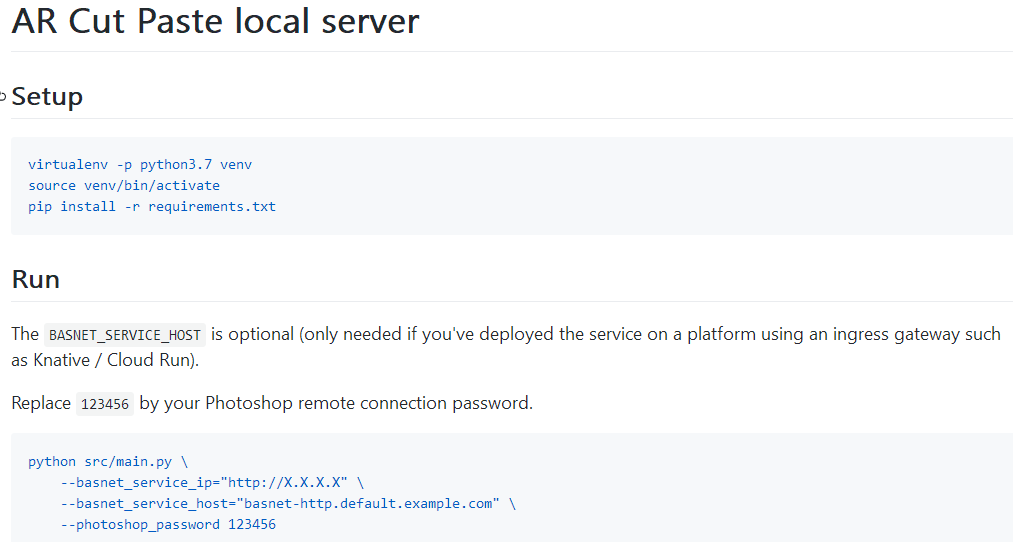1013x542 pixels.
Task: Click the "AR Cut Paste local server" title
Action: pos(215,22)
